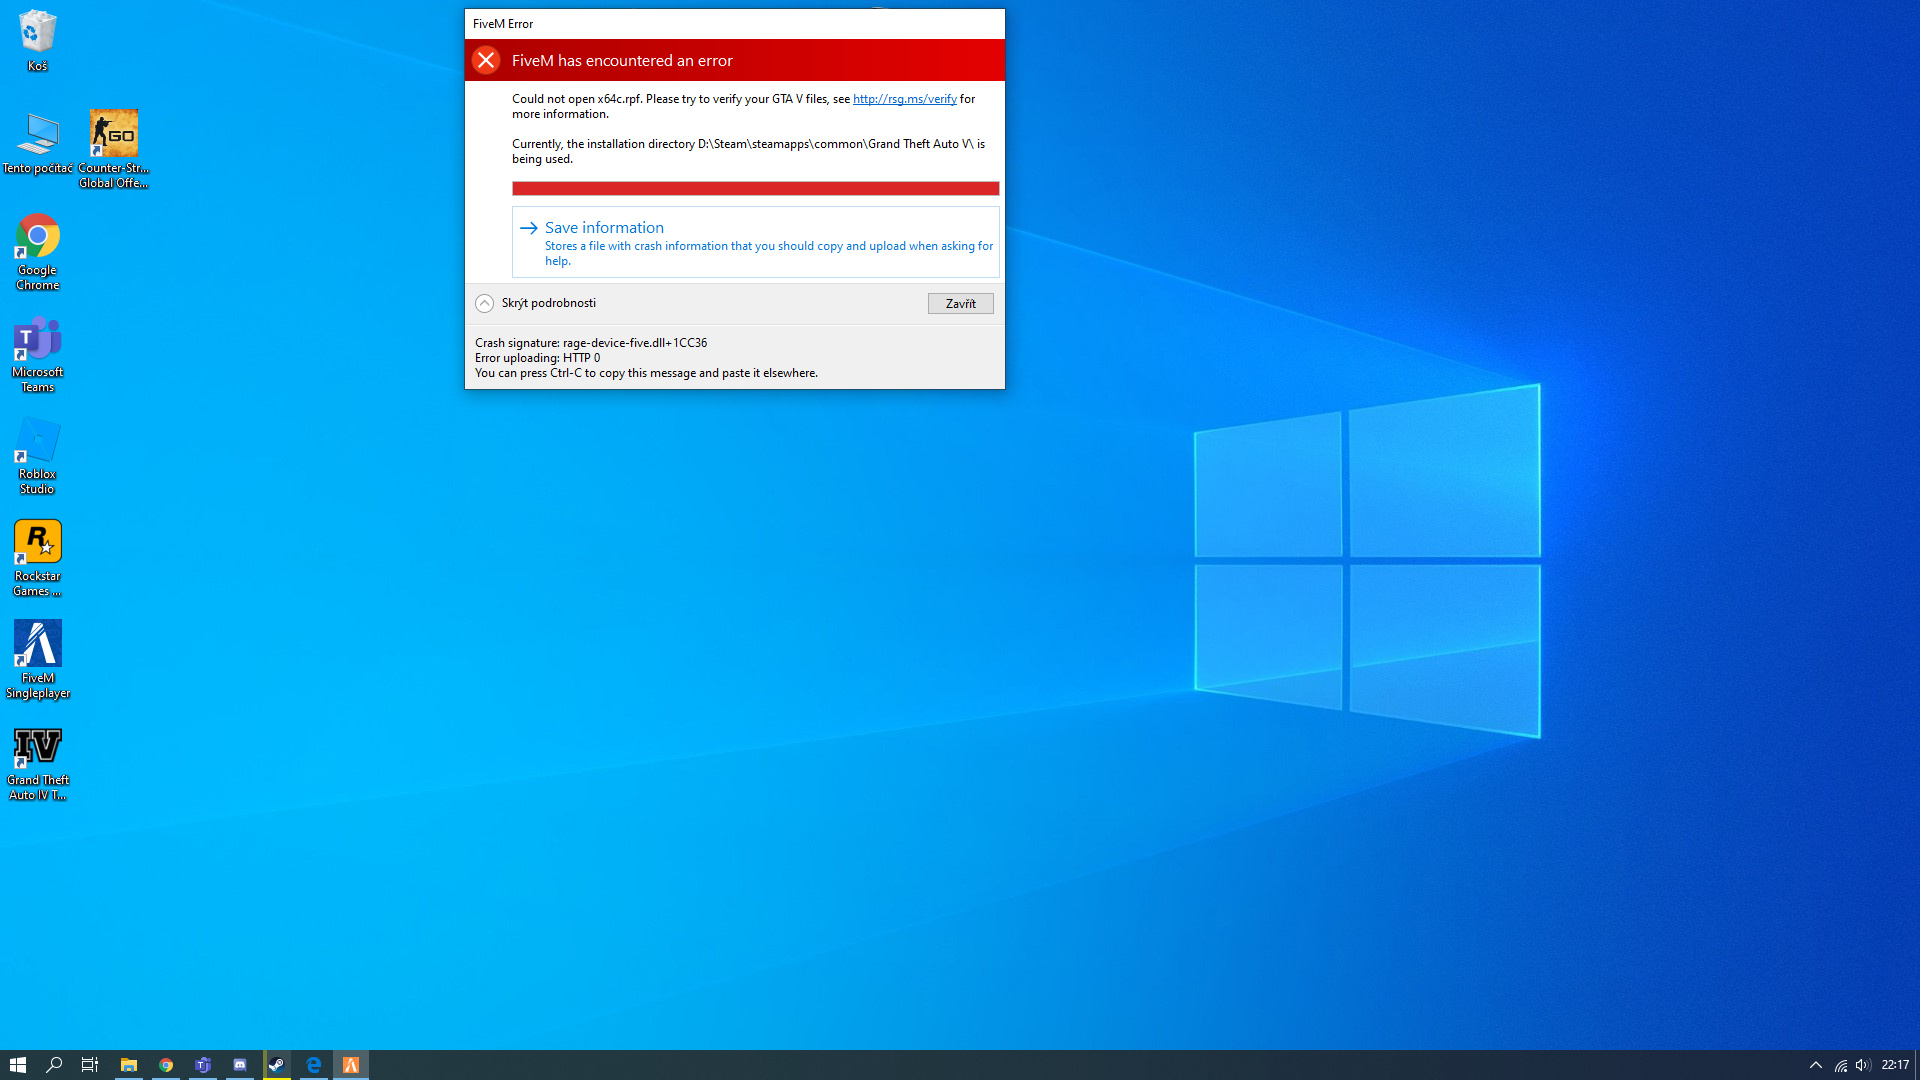Open the http://rsg.ms/verify link

[904, 99]
